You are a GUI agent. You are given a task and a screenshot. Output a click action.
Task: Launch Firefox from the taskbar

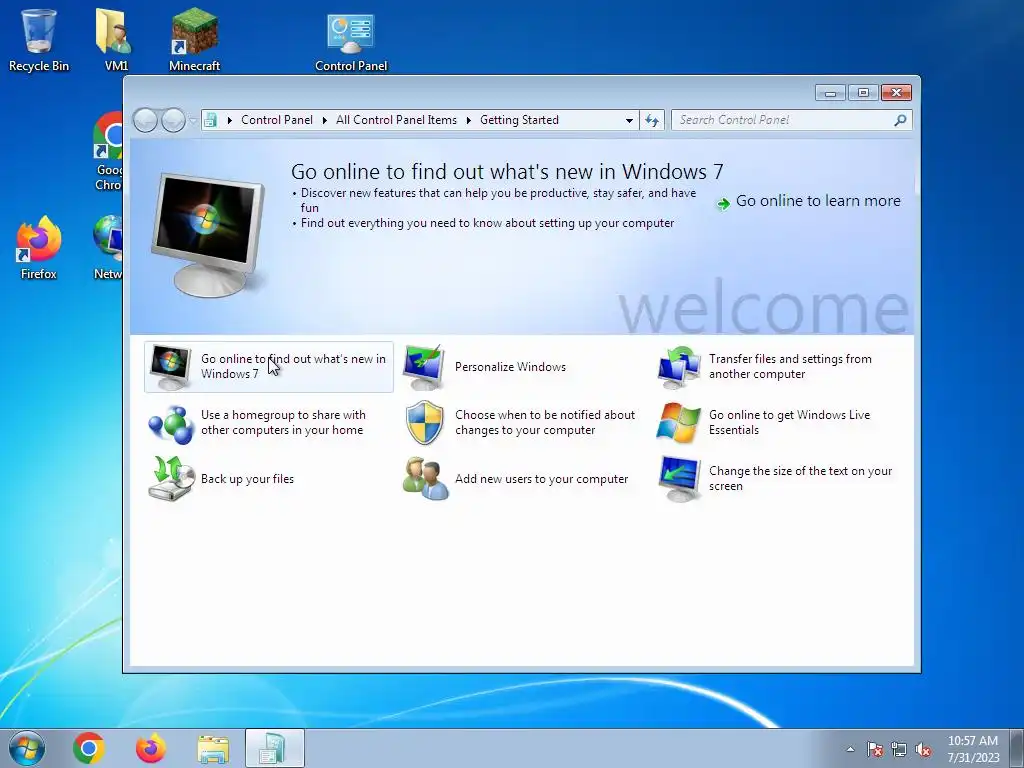(151, 748)
